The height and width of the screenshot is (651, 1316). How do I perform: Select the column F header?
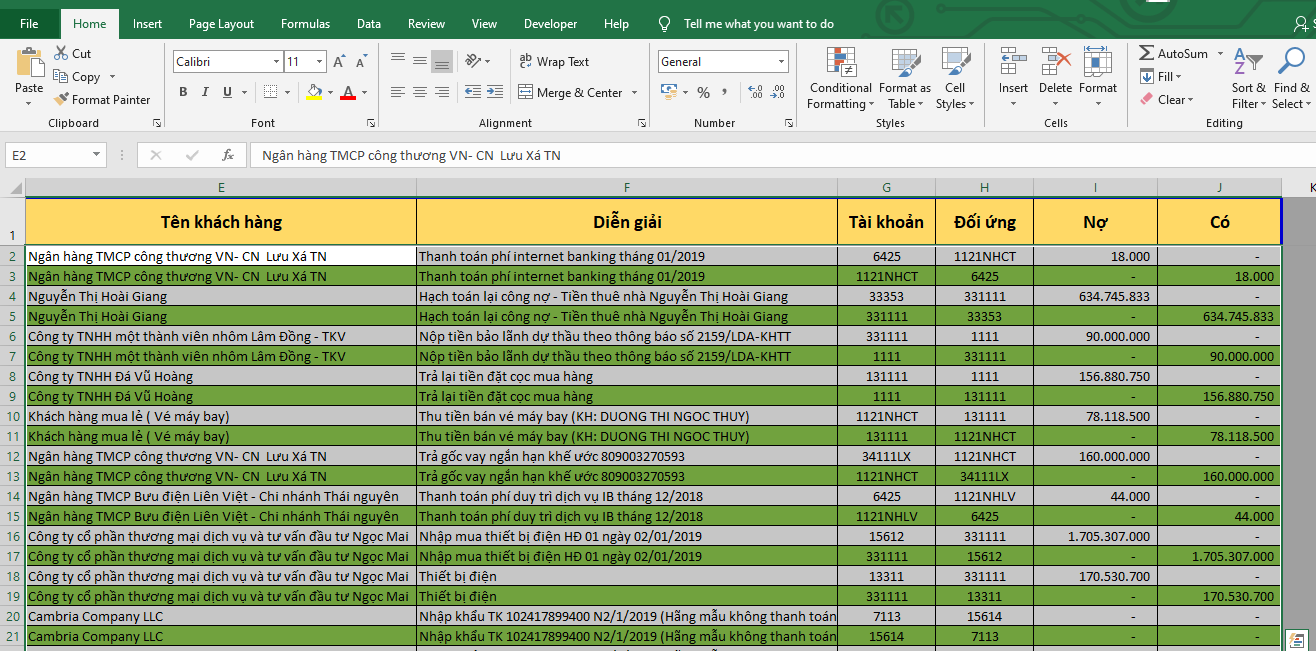click(x=626, y=187)
